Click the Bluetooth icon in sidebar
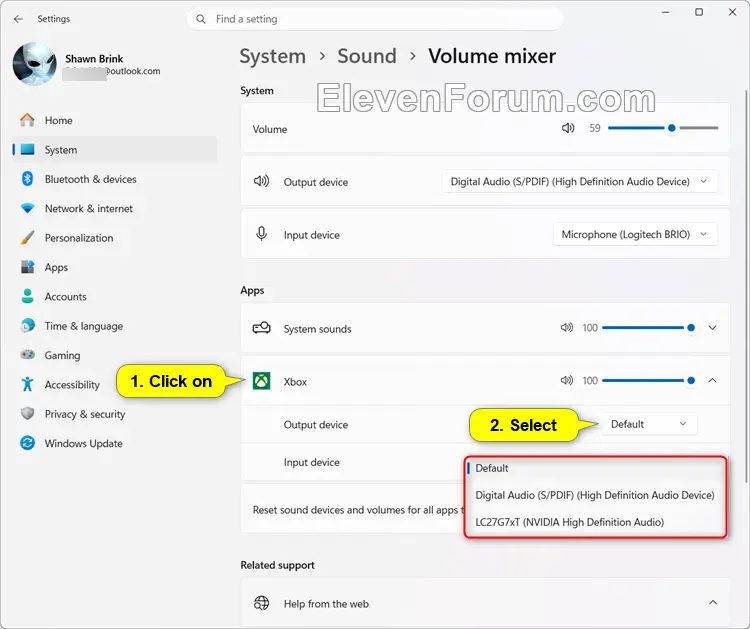 pos(27,179)
